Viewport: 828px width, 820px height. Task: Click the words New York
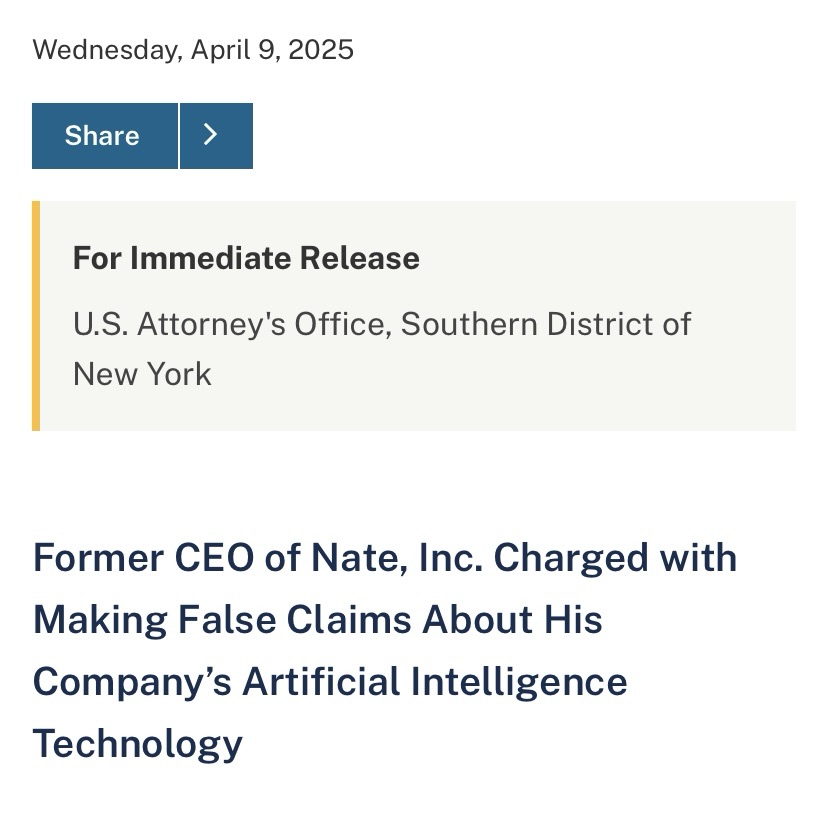click(142, 374)
